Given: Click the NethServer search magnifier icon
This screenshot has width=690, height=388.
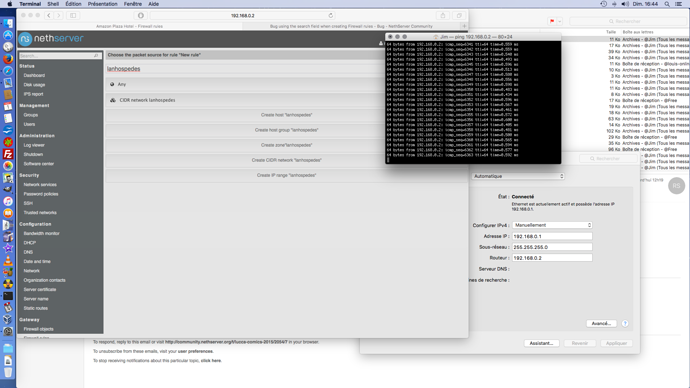Looking at the screenshot, I should [x=96, y=56].
